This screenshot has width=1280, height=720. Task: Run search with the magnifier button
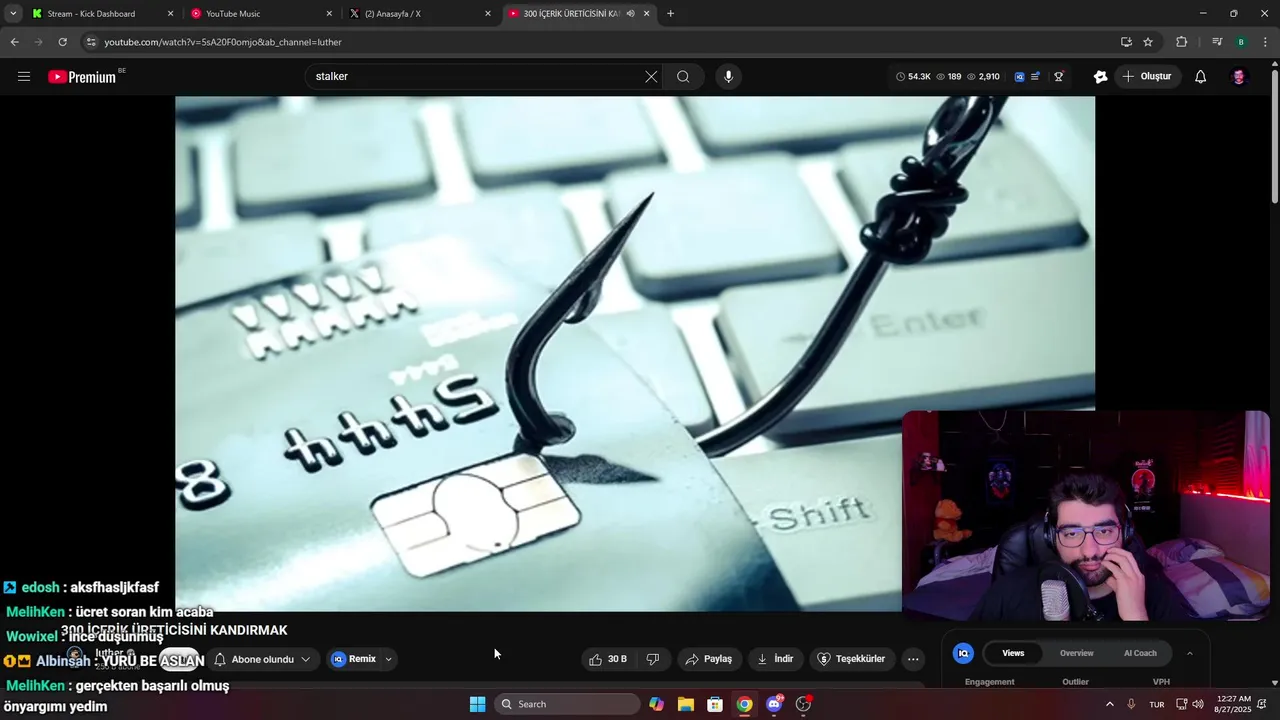tap(683, 76)
